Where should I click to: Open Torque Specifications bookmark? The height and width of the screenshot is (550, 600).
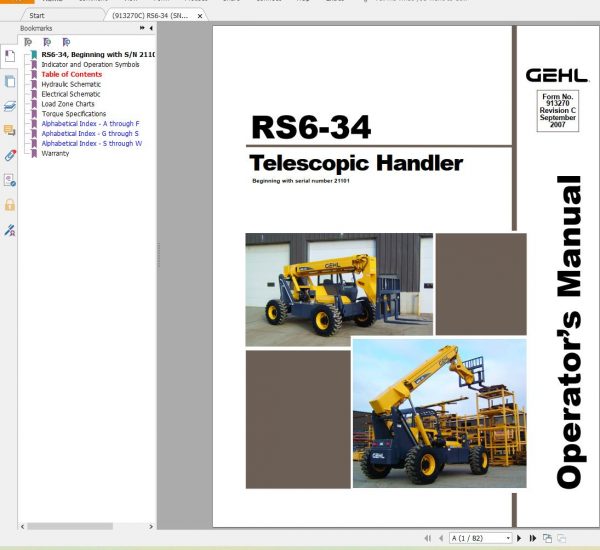coord(74,114)
